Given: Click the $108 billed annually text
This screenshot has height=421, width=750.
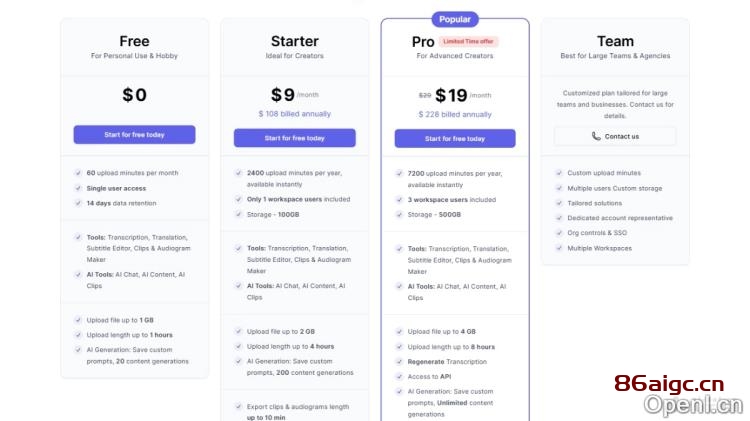Looking at the screenshot, I should (295, 114).
